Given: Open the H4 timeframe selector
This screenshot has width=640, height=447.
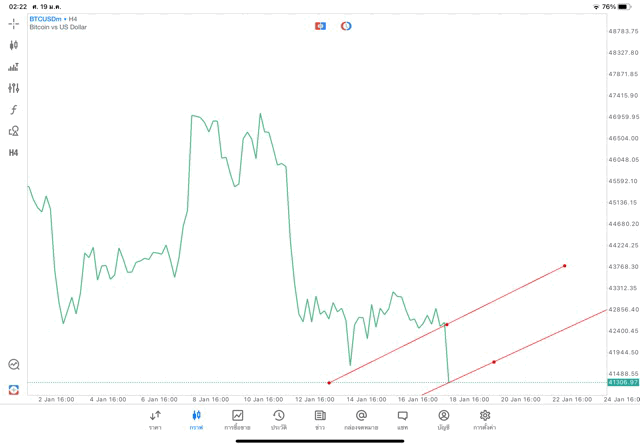Looking at the screenshot, I should click(x=14, y=153).
